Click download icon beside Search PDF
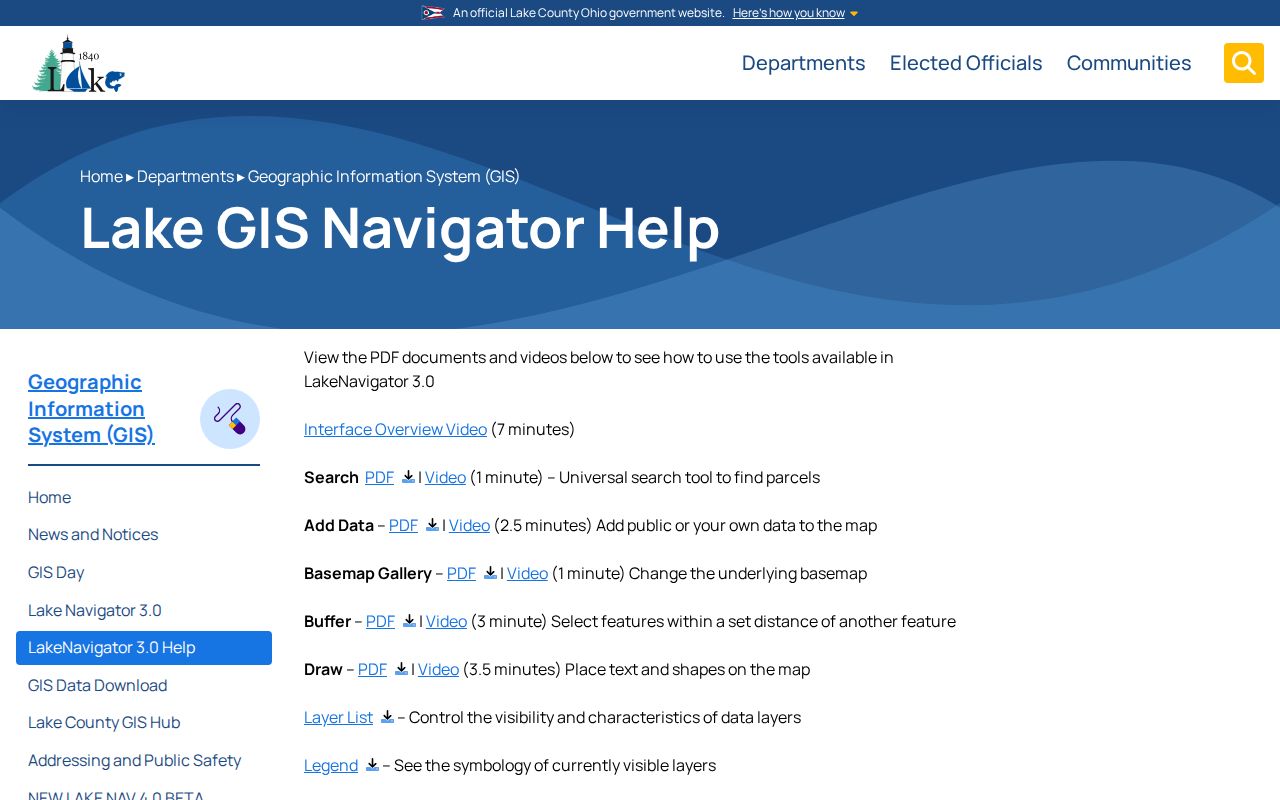Image resolution: width=1280 pixels, height=800 pixels. (408, 477)
